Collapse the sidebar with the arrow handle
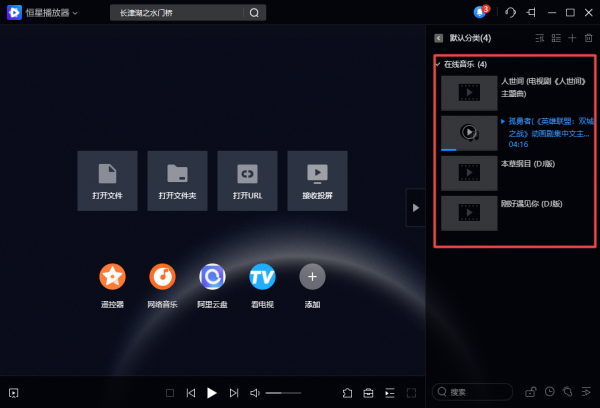Viewport: 600px width, 408px height. [416, 208]
